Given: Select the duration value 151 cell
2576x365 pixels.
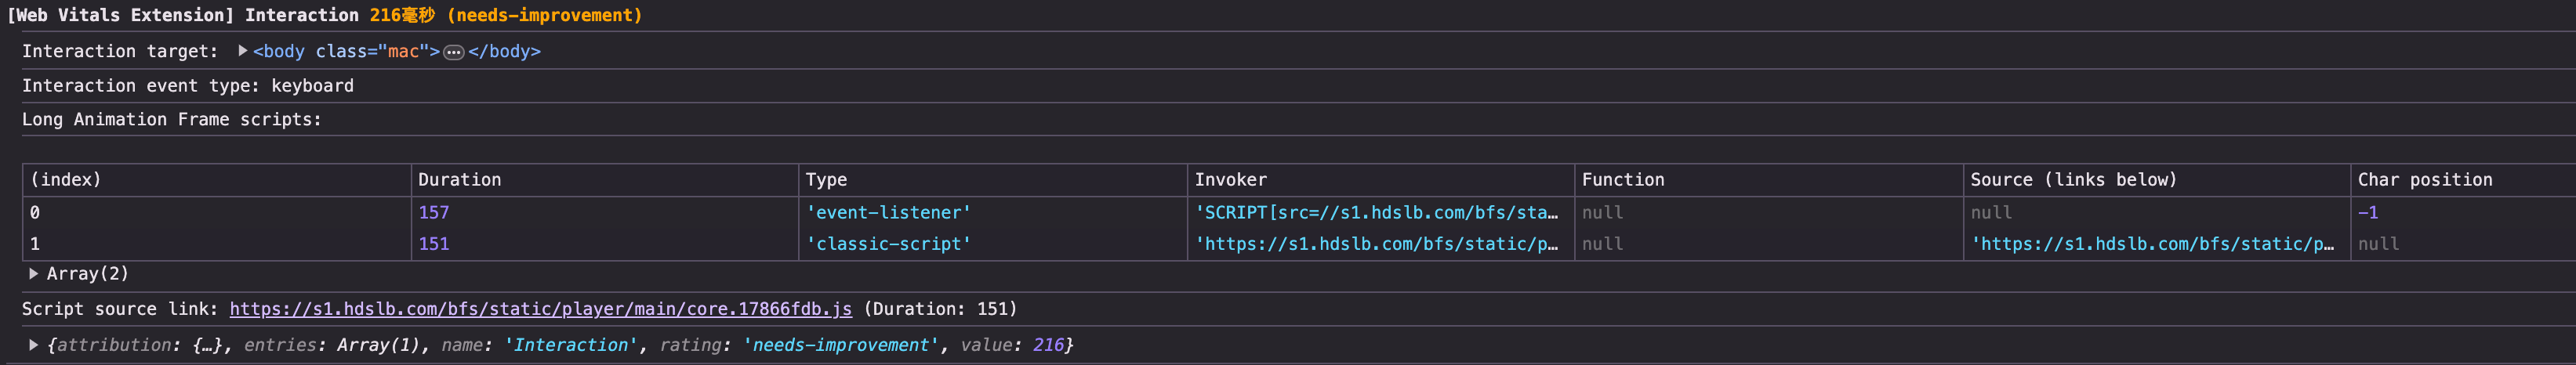Looking at the screenshot, I should point(434,244).
